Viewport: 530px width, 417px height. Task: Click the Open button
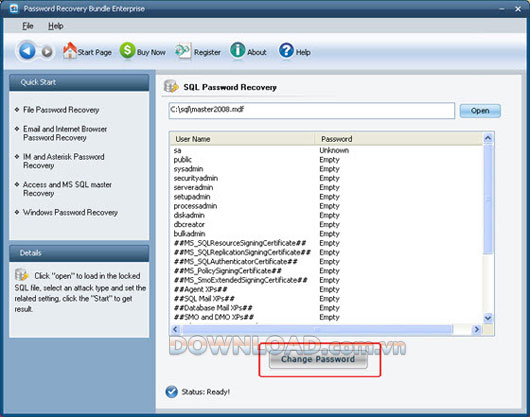coord(480,111)
